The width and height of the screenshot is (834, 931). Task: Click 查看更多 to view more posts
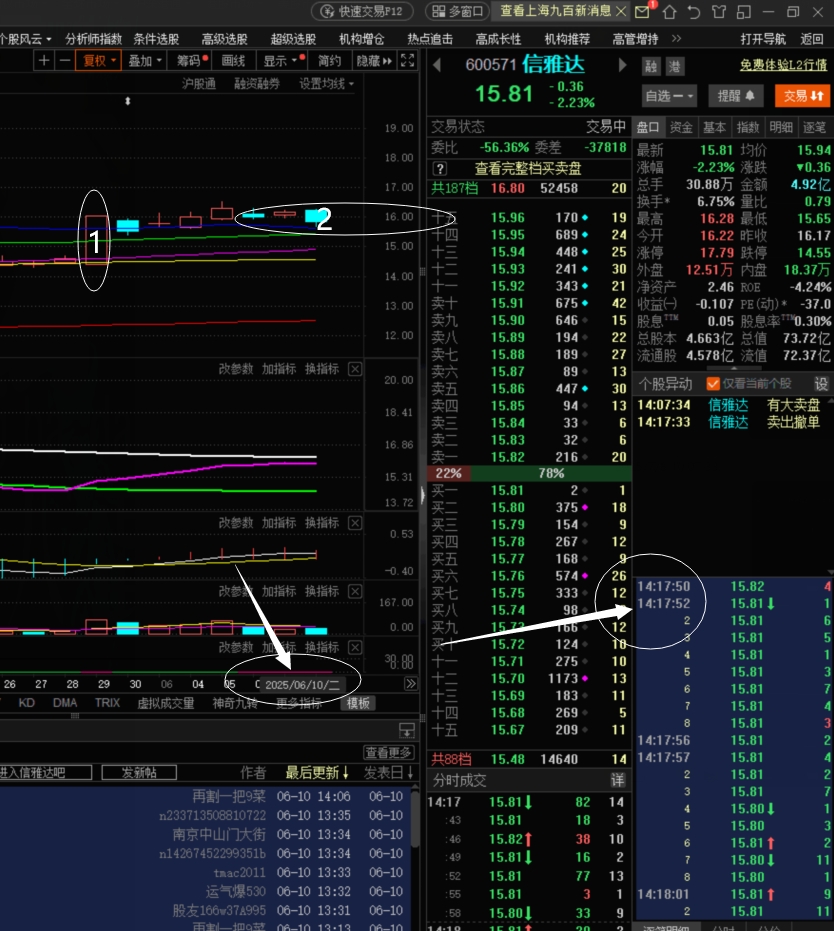click(388, 753)
